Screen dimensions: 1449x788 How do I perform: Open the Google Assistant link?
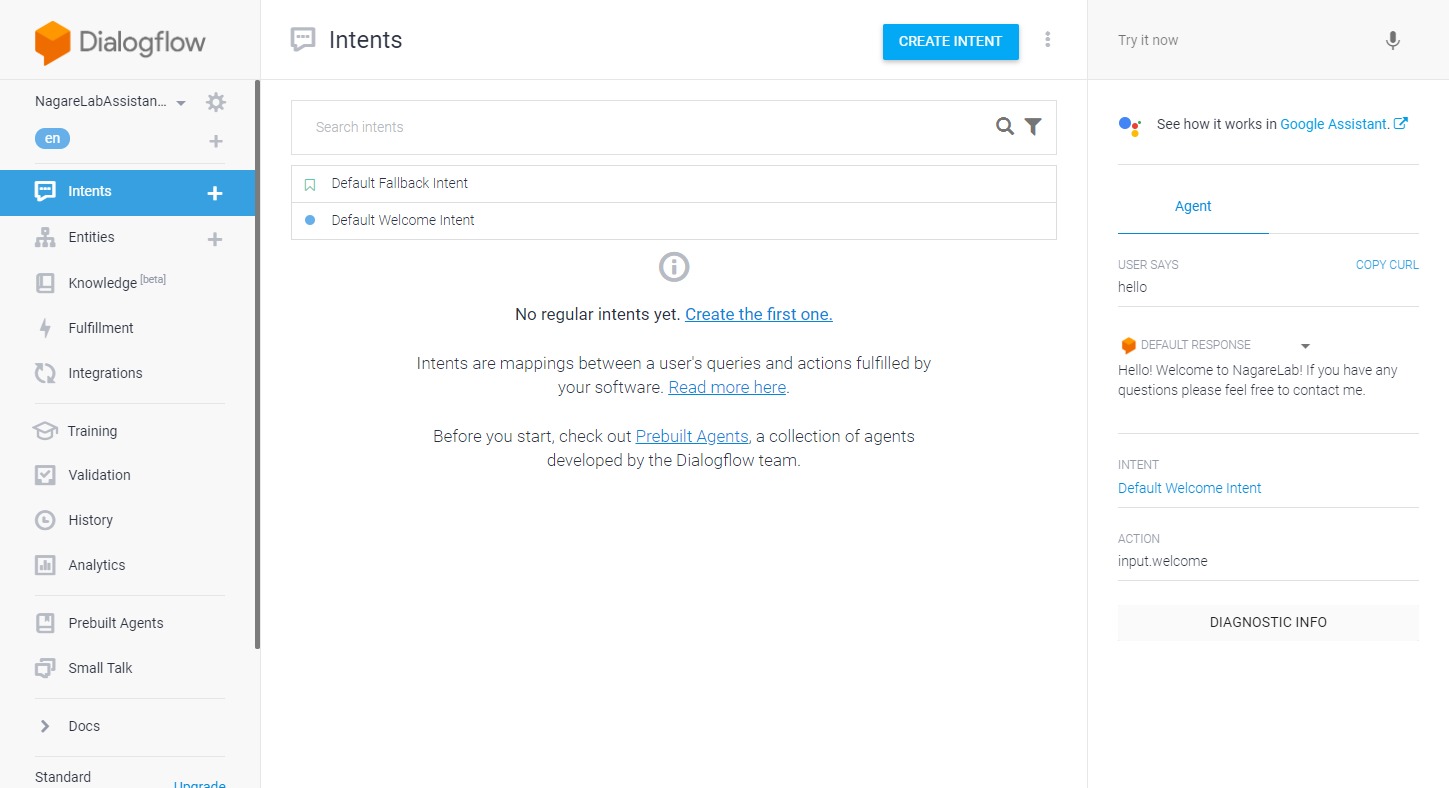pos(1343,124)
